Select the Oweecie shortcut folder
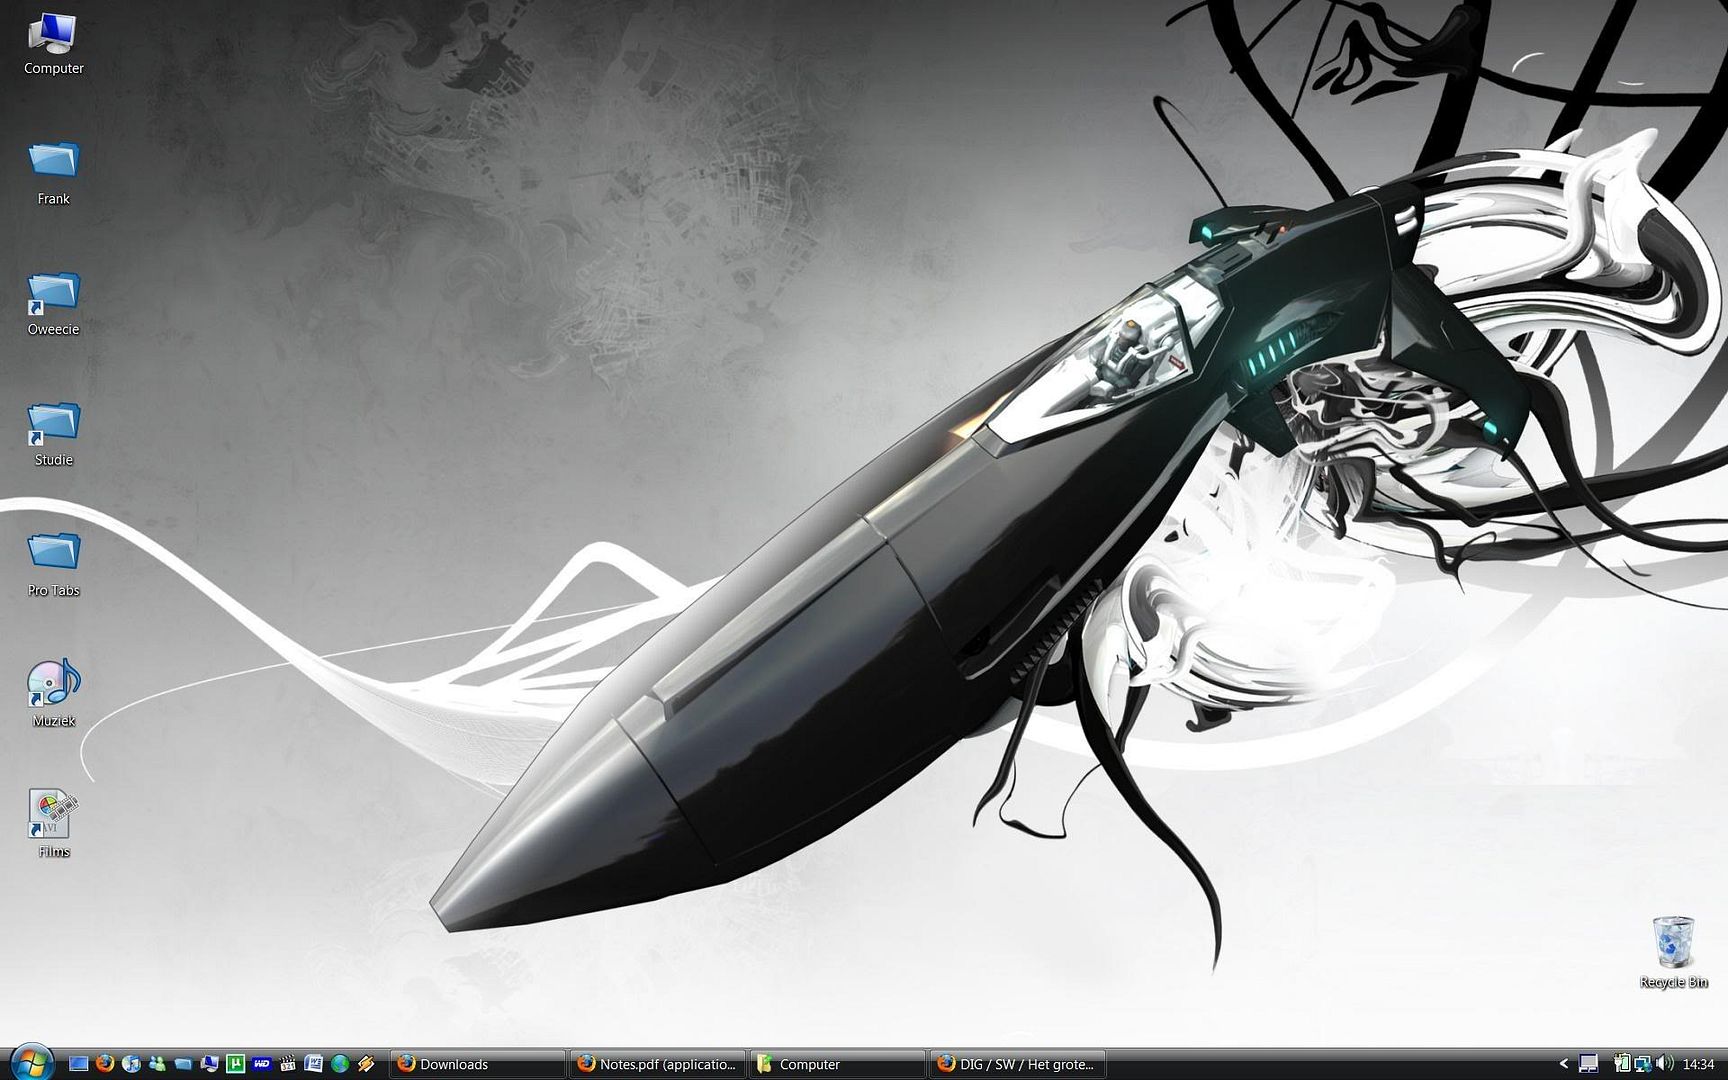 tap(53, 304)
